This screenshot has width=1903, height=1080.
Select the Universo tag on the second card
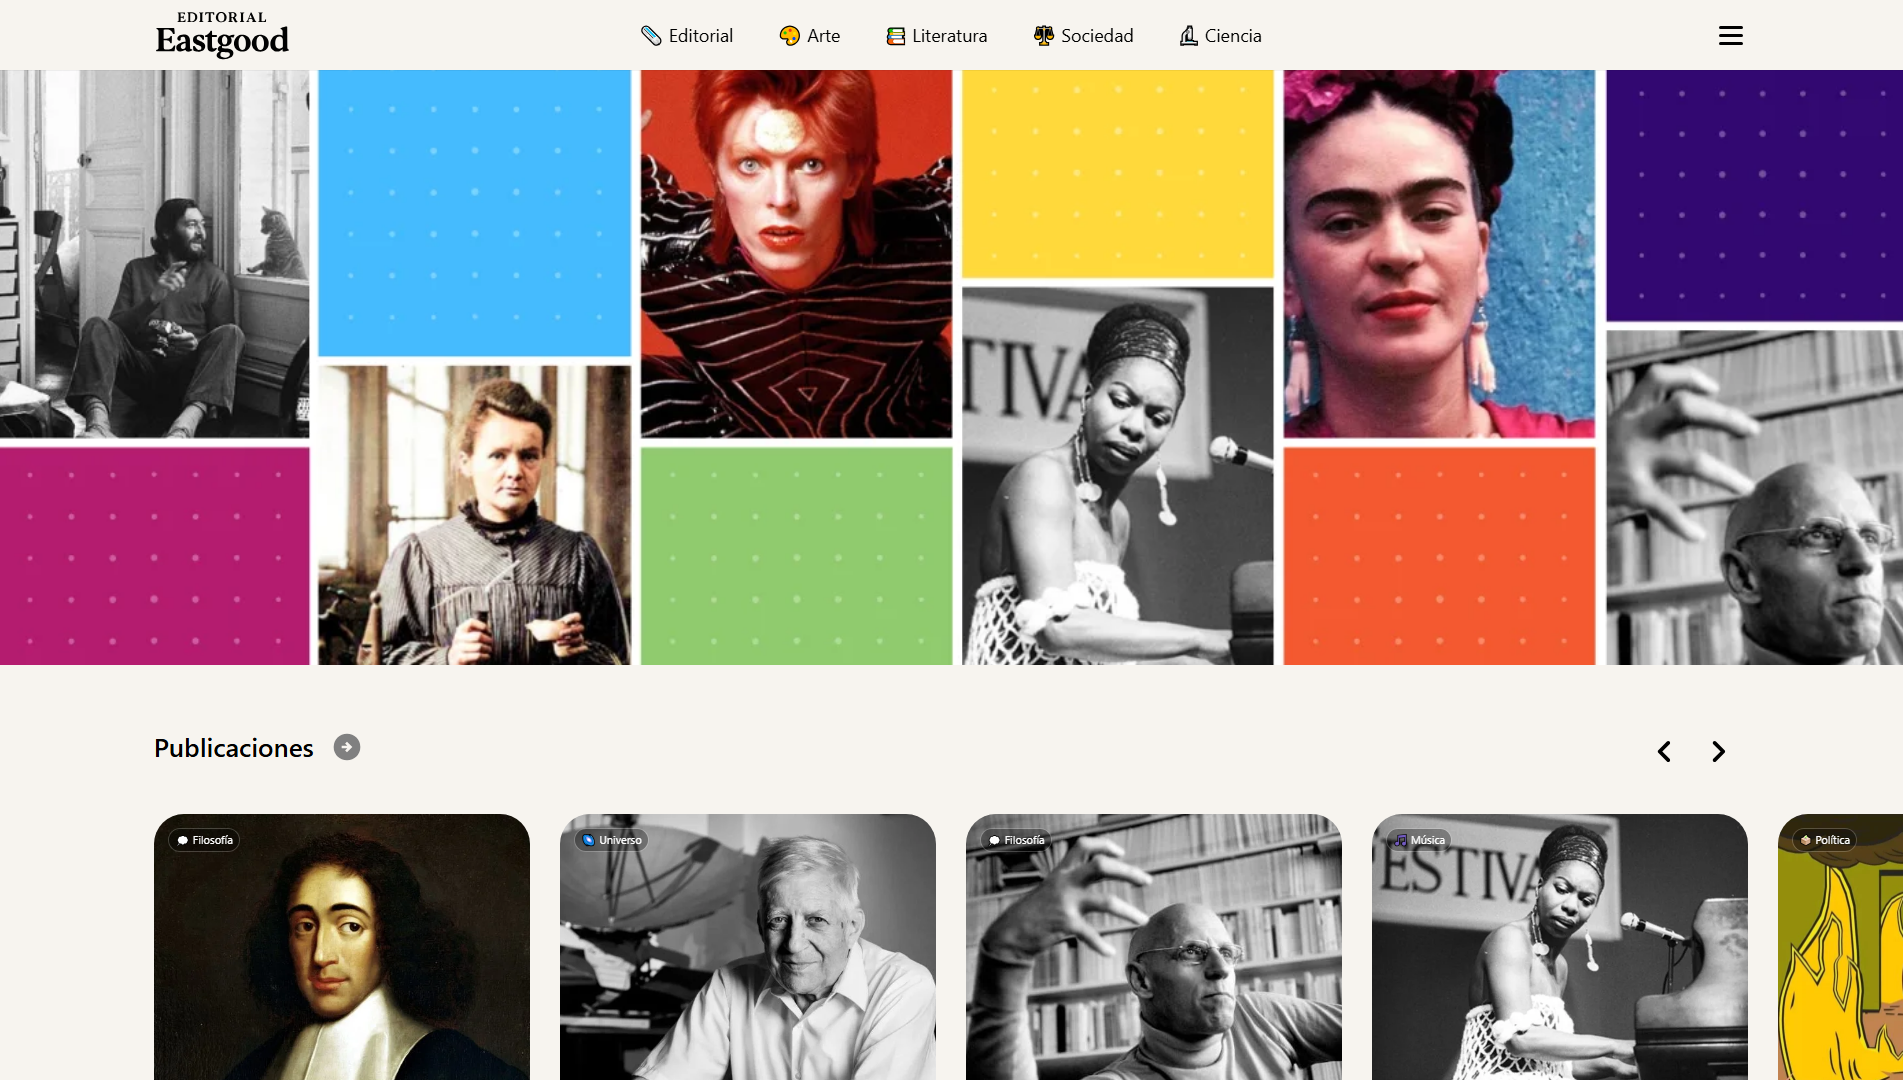coord(612,840)
